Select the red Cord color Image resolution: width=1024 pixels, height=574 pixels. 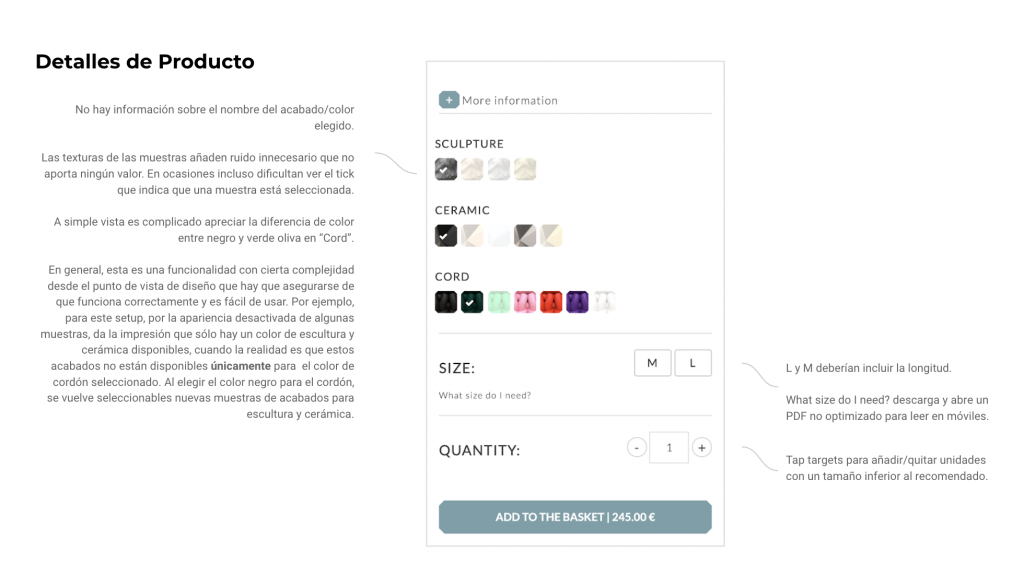coord(551,301)
